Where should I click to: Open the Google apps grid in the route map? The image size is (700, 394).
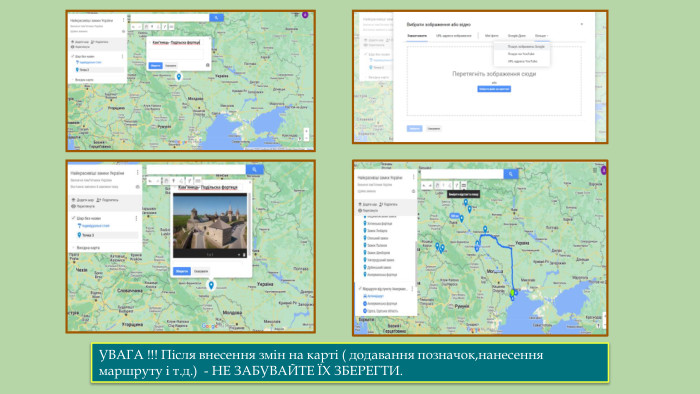[x=595, y=170]
